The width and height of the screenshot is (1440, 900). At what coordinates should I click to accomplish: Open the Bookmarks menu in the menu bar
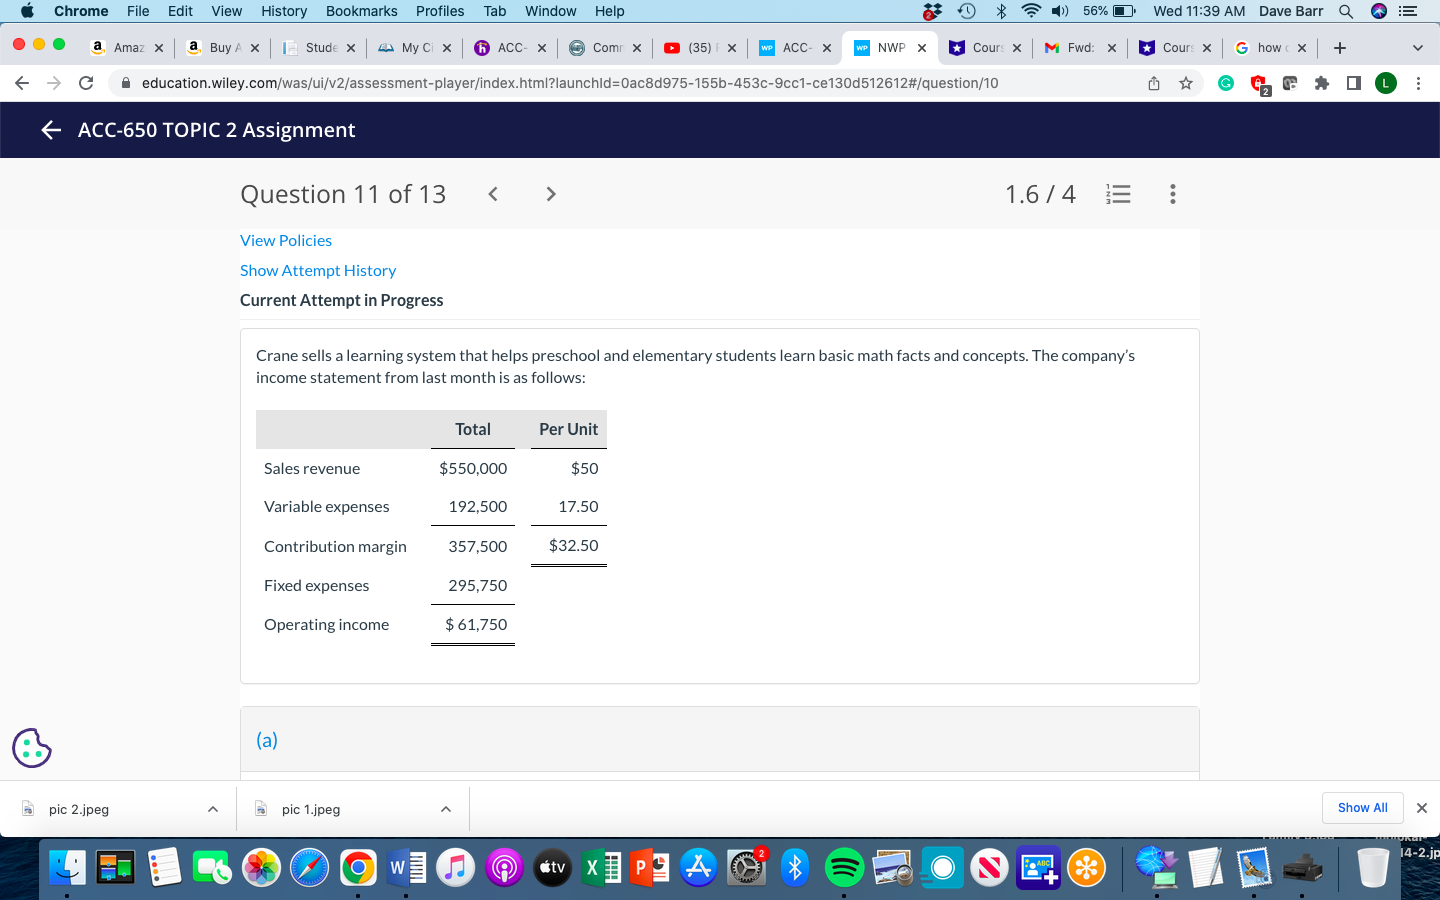(361, 11)
